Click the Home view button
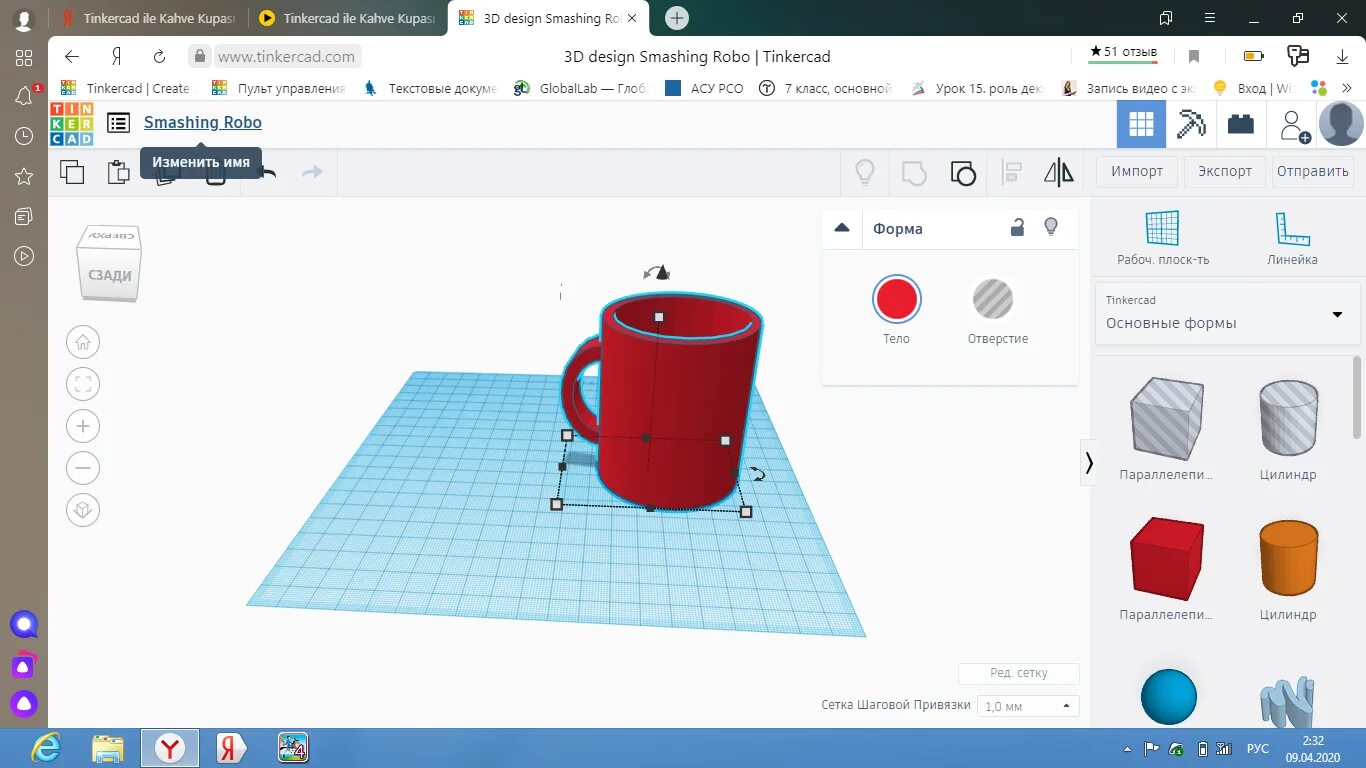Viewport: 1366px width, 768px height. pos(83,343)
